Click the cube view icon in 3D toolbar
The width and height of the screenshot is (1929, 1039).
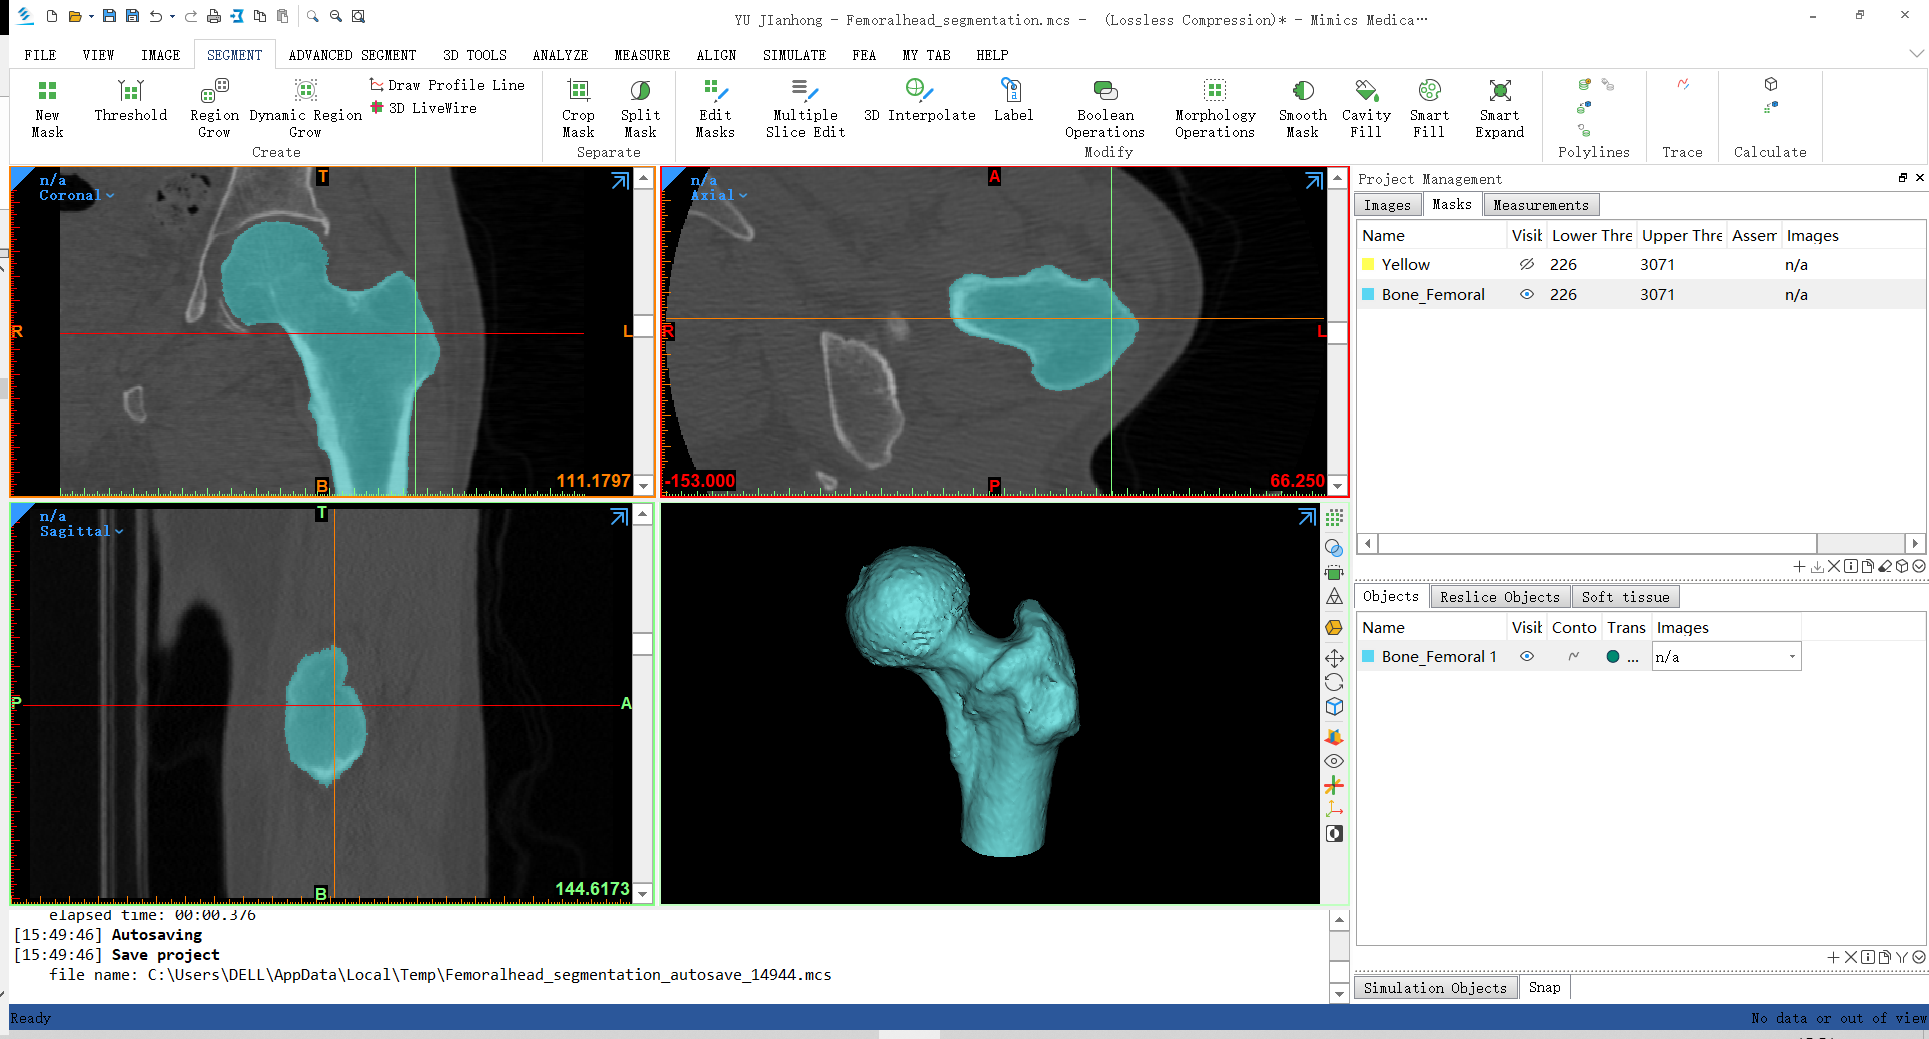[1334, 706]
